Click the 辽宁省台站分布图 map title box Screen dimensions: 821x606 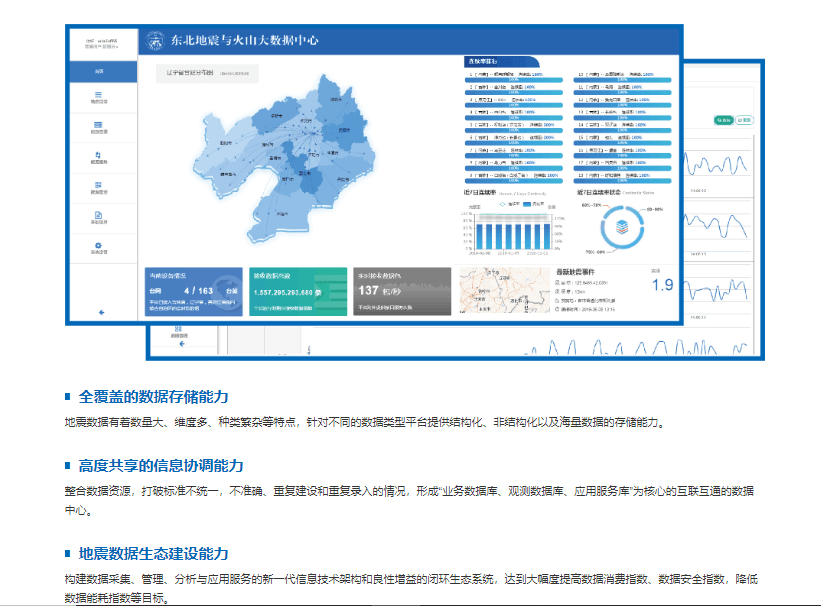tap(207, 73)
